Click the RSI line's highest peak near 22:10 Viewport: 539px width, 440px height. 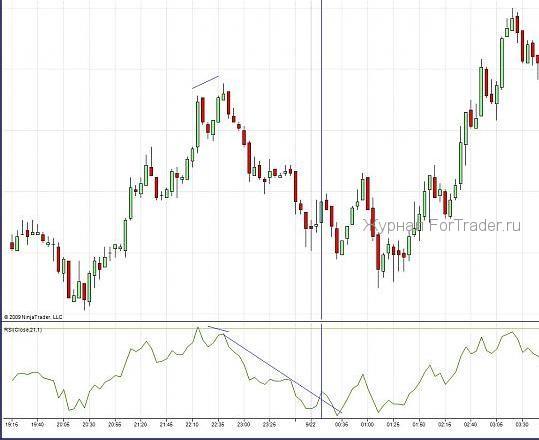click(198, 328)
